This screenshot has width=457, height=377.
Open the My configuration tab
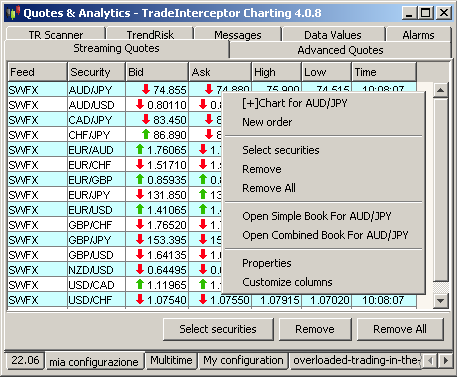click(243, 360)
